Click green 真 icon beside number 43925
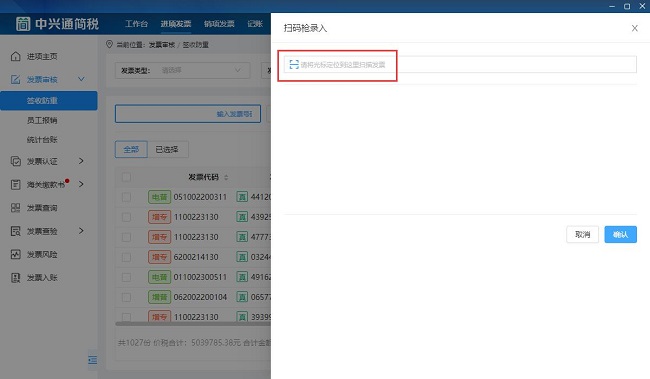 242,217
